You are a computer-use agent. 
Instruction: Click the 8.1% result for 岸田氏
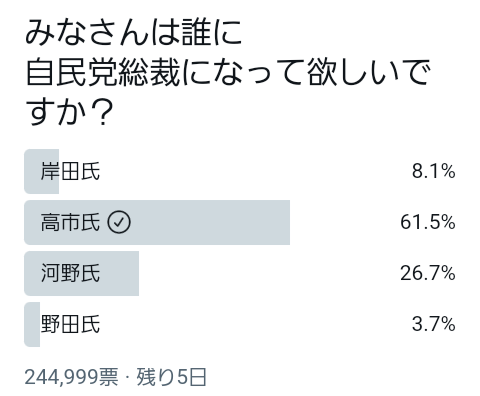(433, 172)
